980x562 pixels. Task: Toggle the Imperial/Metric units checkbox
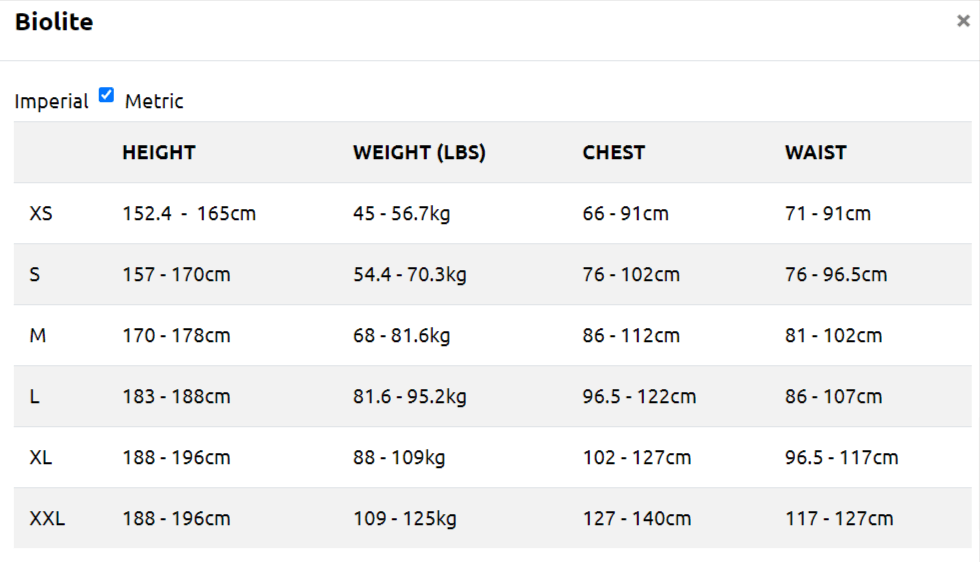tap(106, 96)
